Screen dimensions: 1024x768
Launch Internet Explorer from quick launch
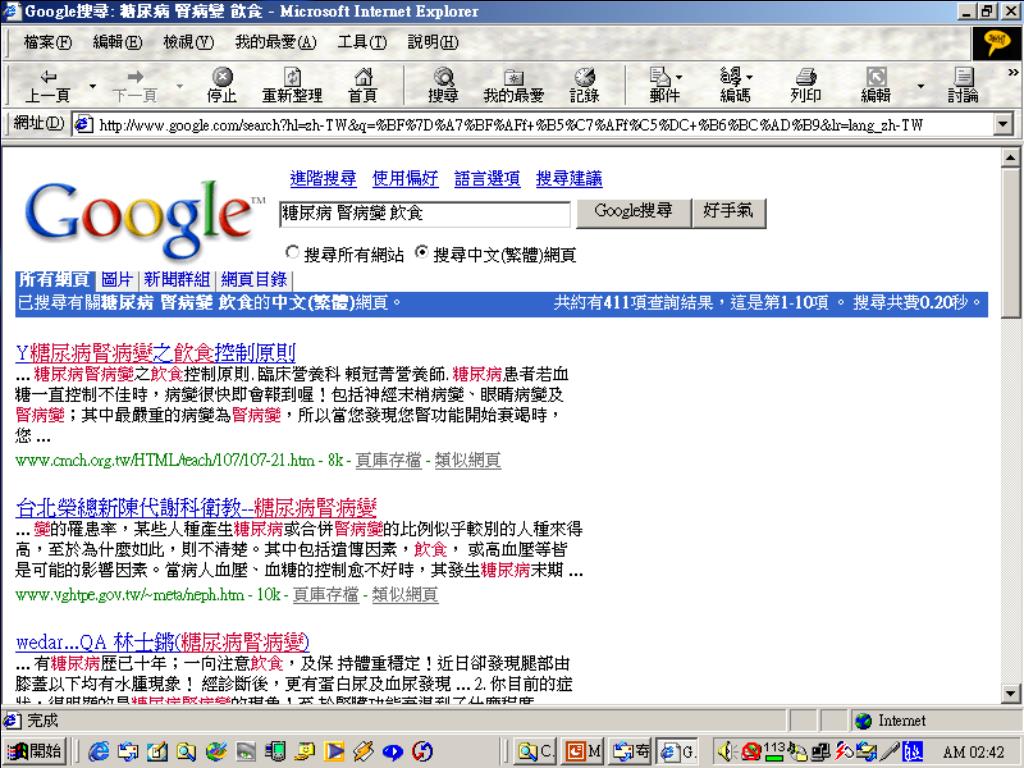(99, 752)
